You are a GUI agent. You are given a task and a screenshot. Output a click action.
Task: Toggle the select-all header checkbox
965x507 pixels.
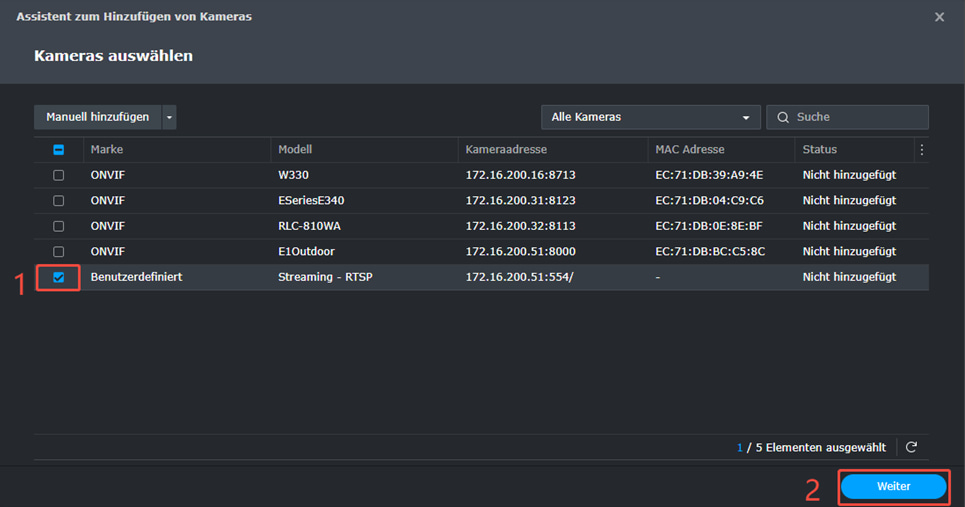(x=58, y=150)
